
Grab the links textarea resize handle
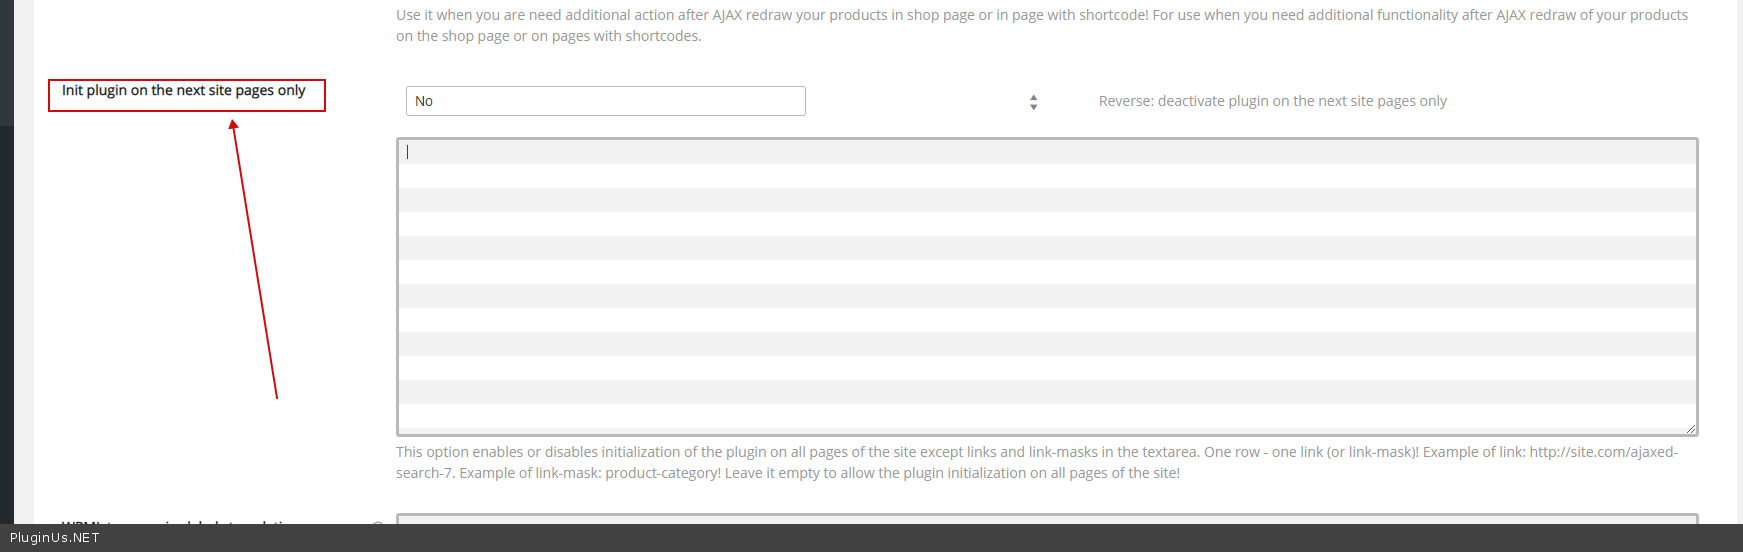click(x=1690, y=428)
